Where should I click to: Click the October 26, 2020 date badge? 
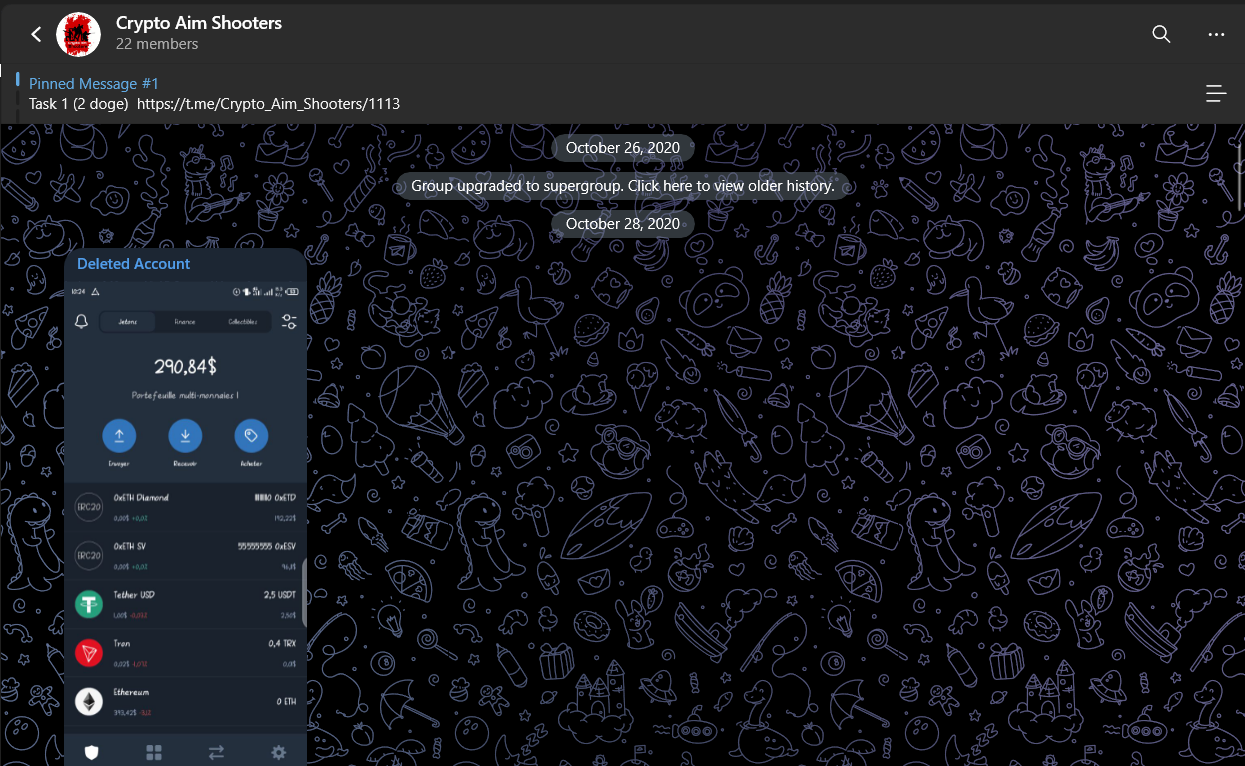[x=622, y=148]
